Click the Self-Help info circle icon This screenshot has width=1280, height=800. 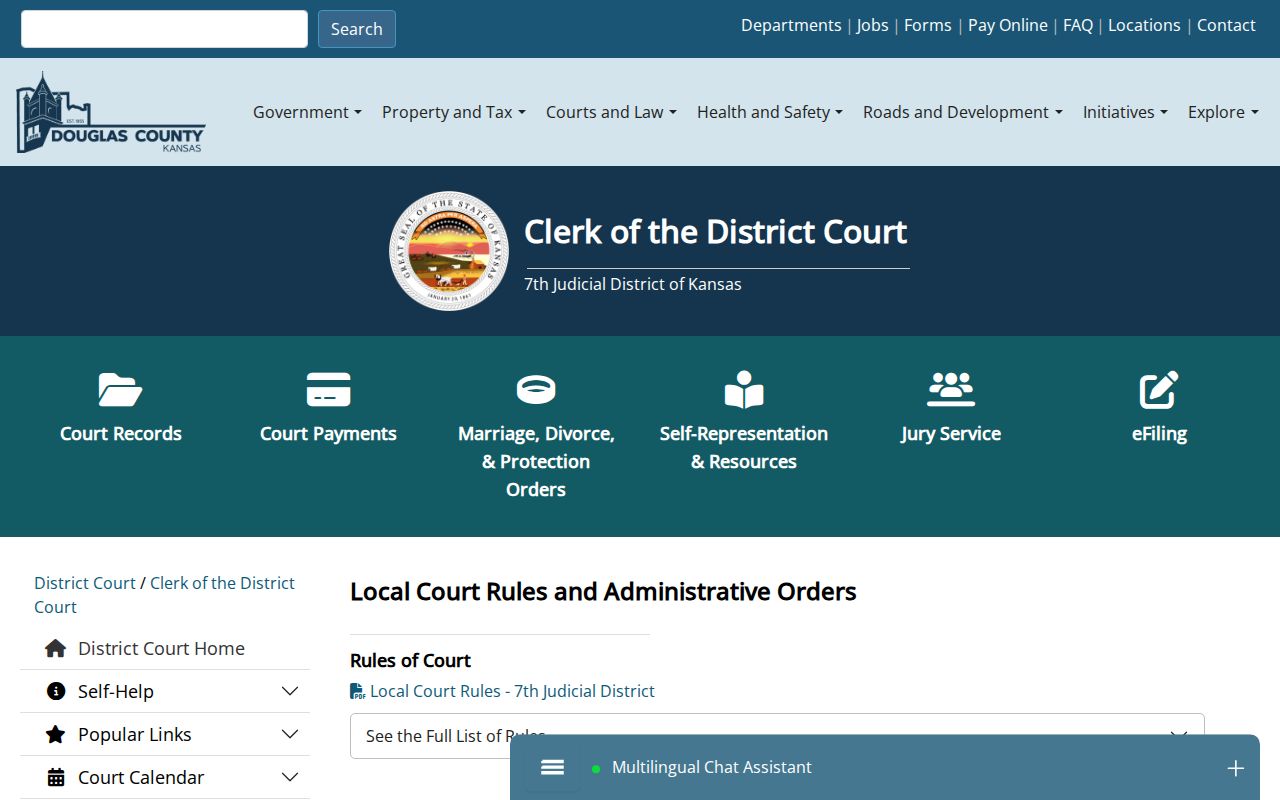click(x=56, y=691)
